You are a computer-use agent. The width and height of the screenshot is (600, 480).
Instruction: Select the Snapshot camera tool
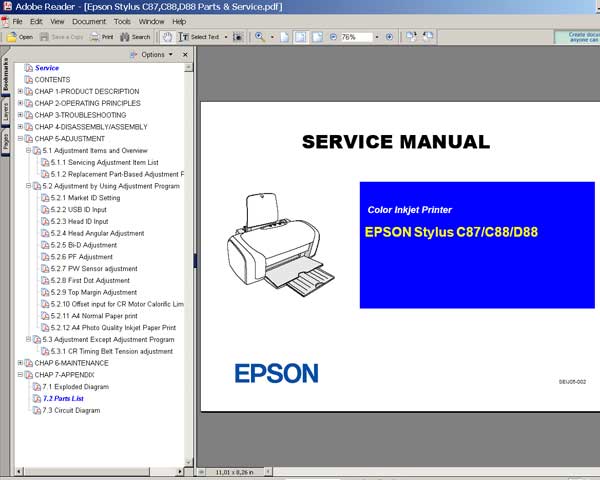coord(238,37)
